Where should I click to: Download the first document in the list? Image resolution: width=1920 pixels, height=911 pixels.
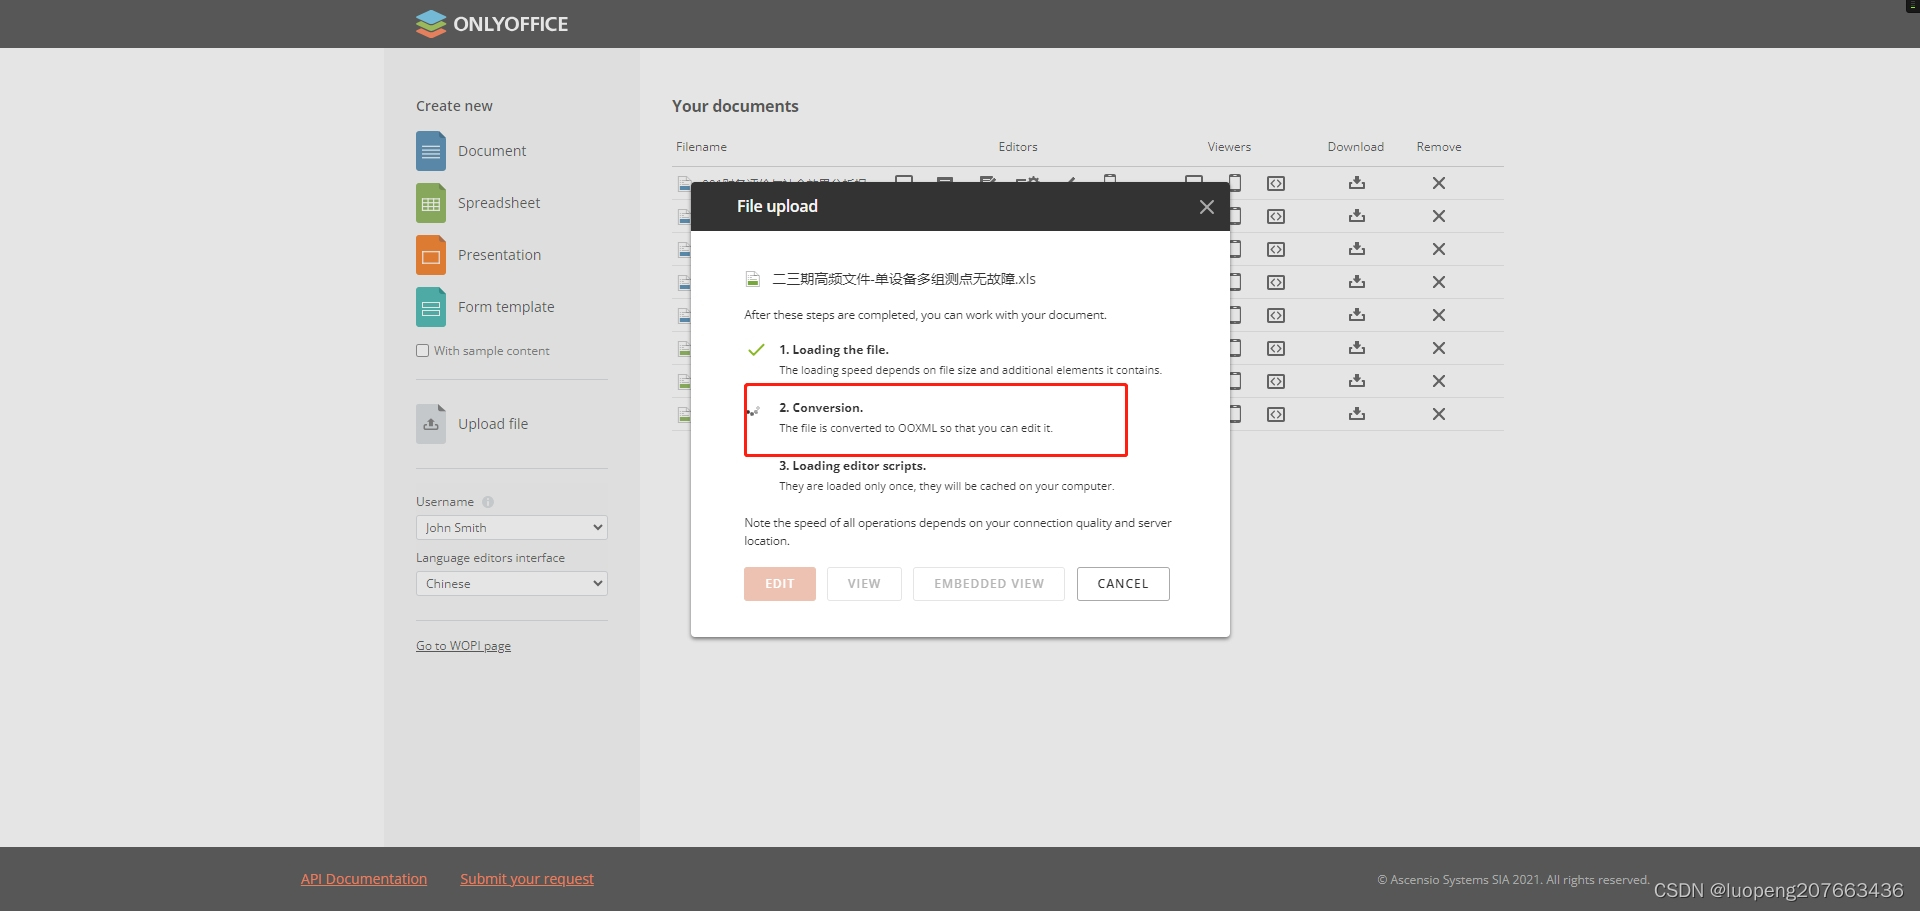tap(1357, 183)
